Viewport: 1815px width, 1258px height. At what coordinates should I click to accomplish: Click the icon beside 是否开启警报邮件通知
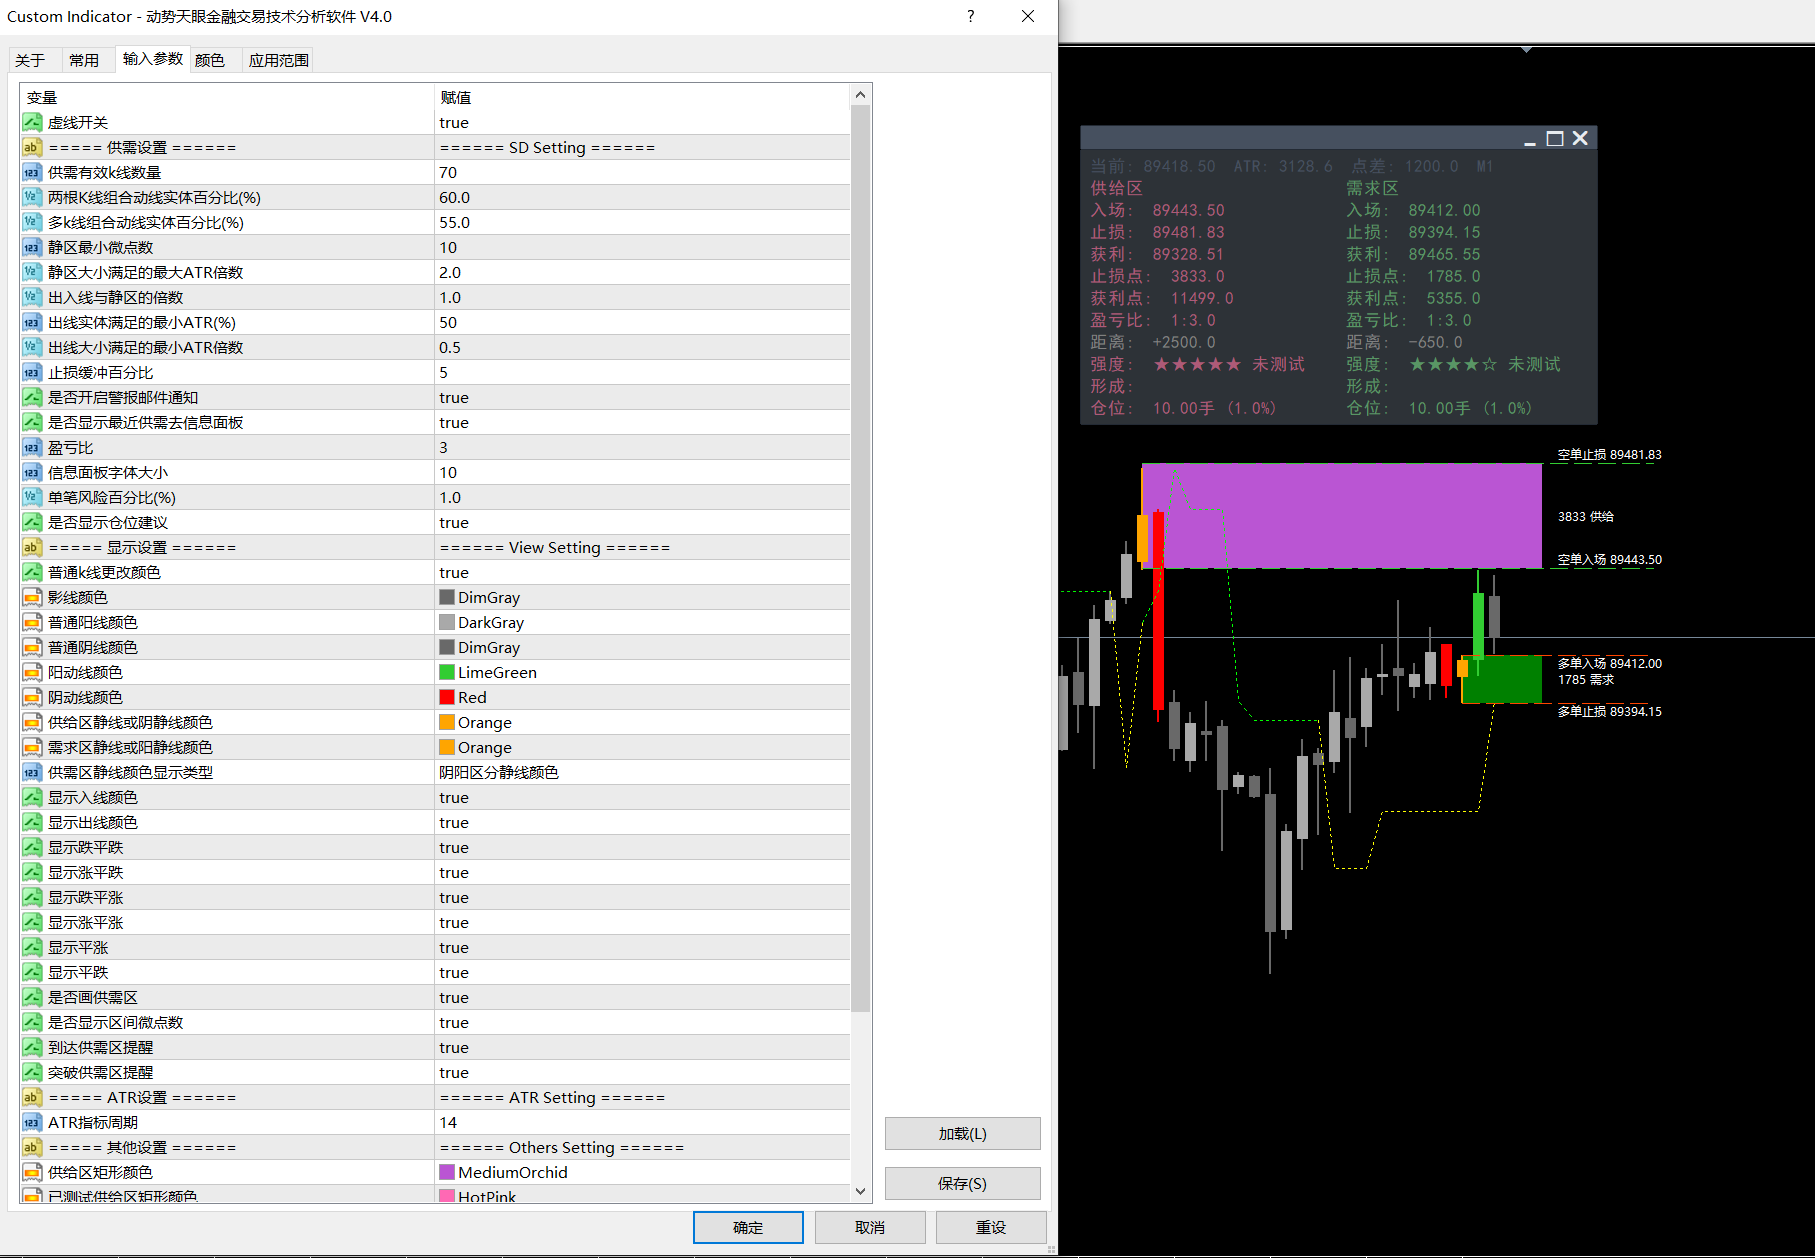coord(32,397)
